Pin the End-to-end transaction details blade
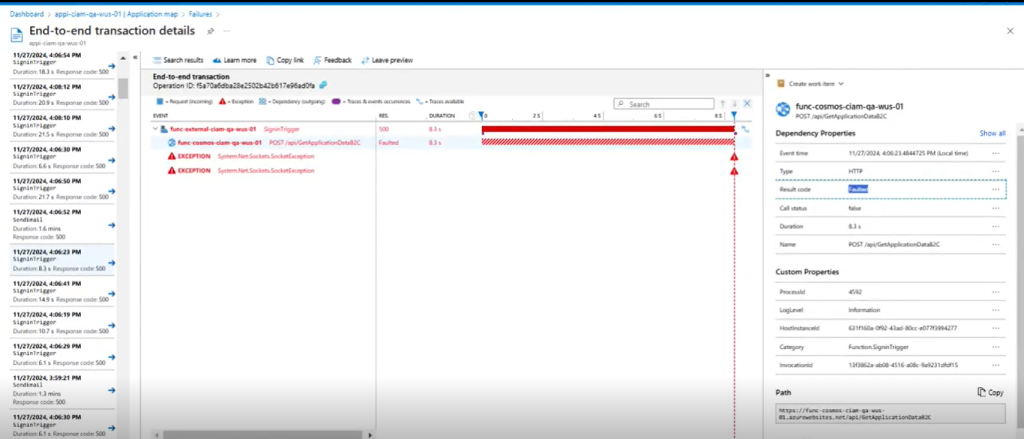 [x=210, y=31]
